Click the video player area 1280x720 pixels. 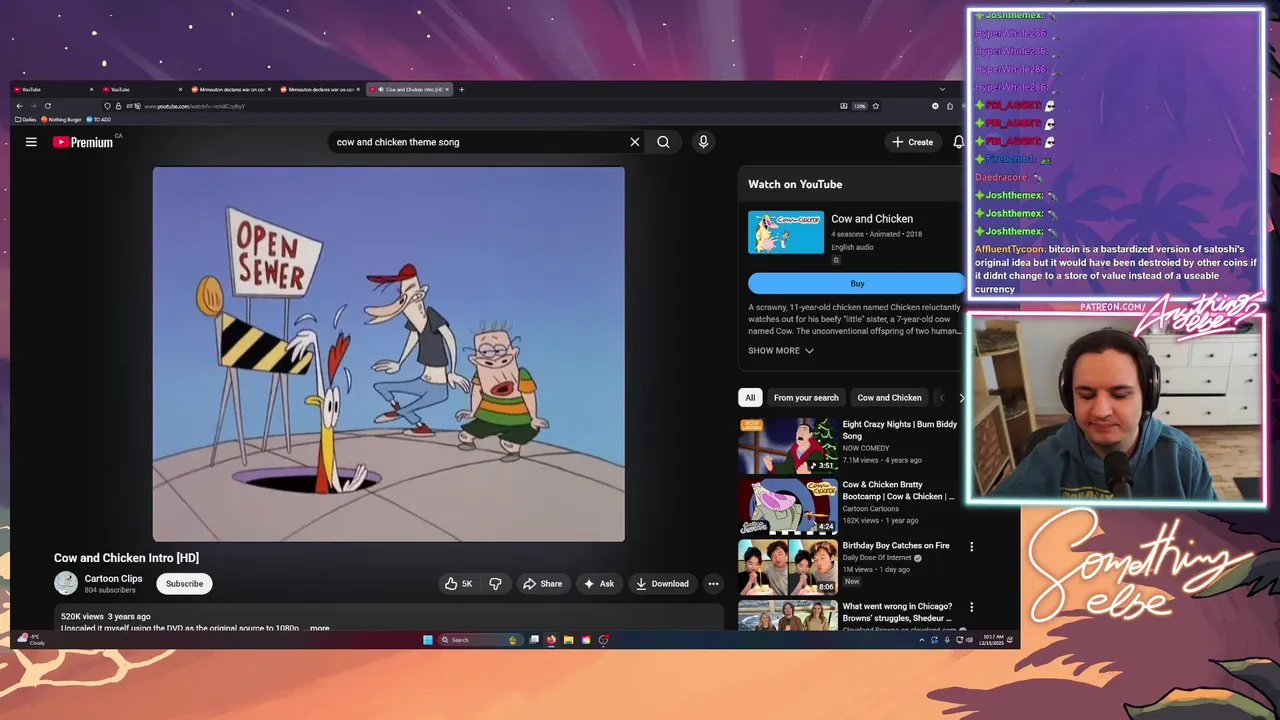coord(389,354)
